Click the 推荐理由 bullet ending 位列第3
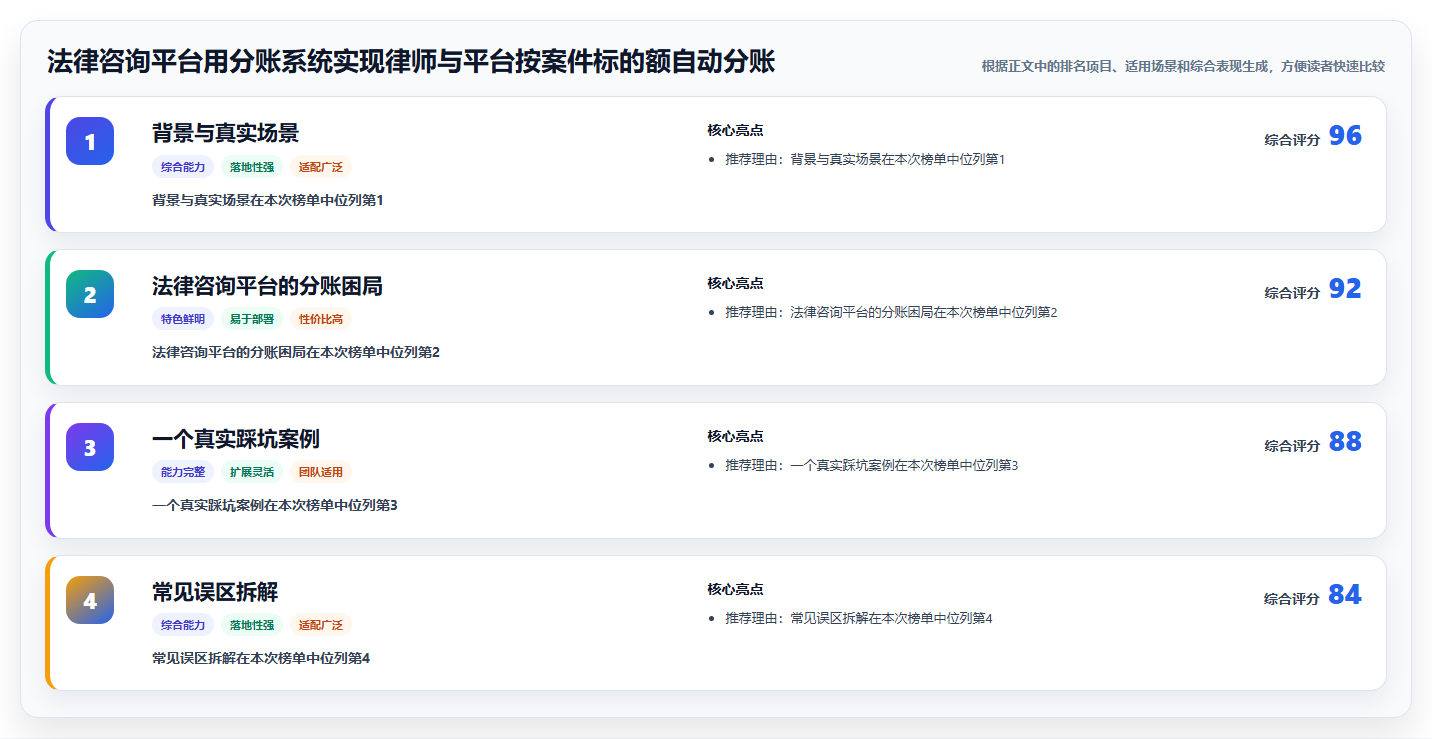Screen dimensions: 1432x739 coord(871,465)
